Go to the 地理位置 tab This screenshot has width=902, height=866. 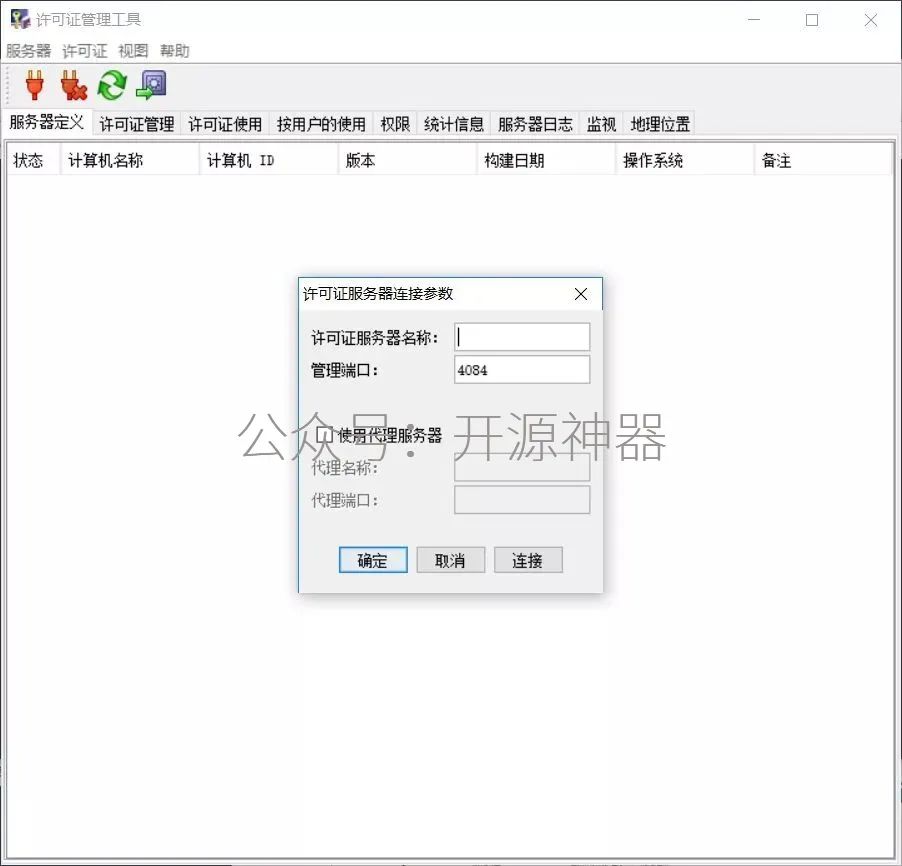click(x=660, y=124)
